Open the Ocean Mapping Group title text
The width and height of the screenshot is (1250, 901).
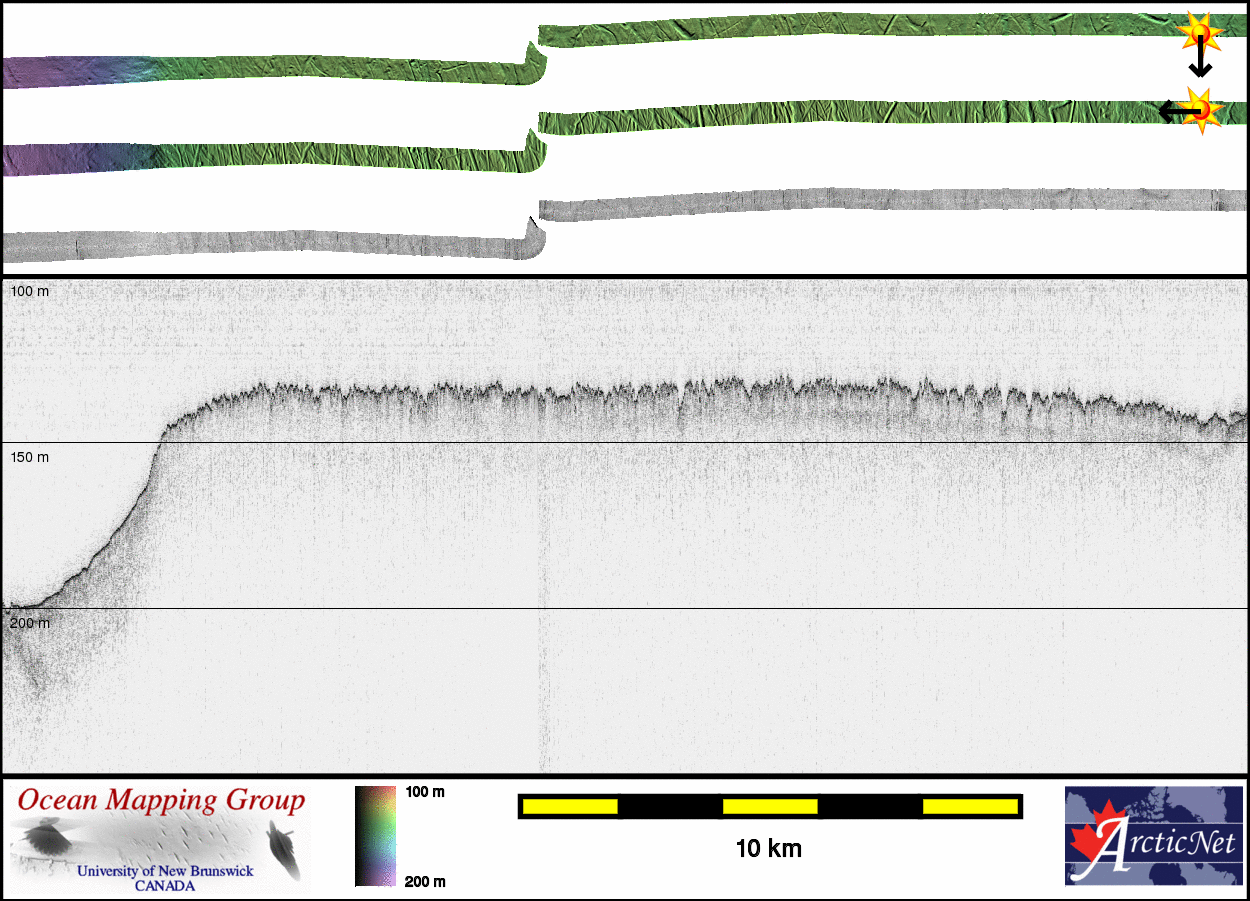[x=161, y=801]
